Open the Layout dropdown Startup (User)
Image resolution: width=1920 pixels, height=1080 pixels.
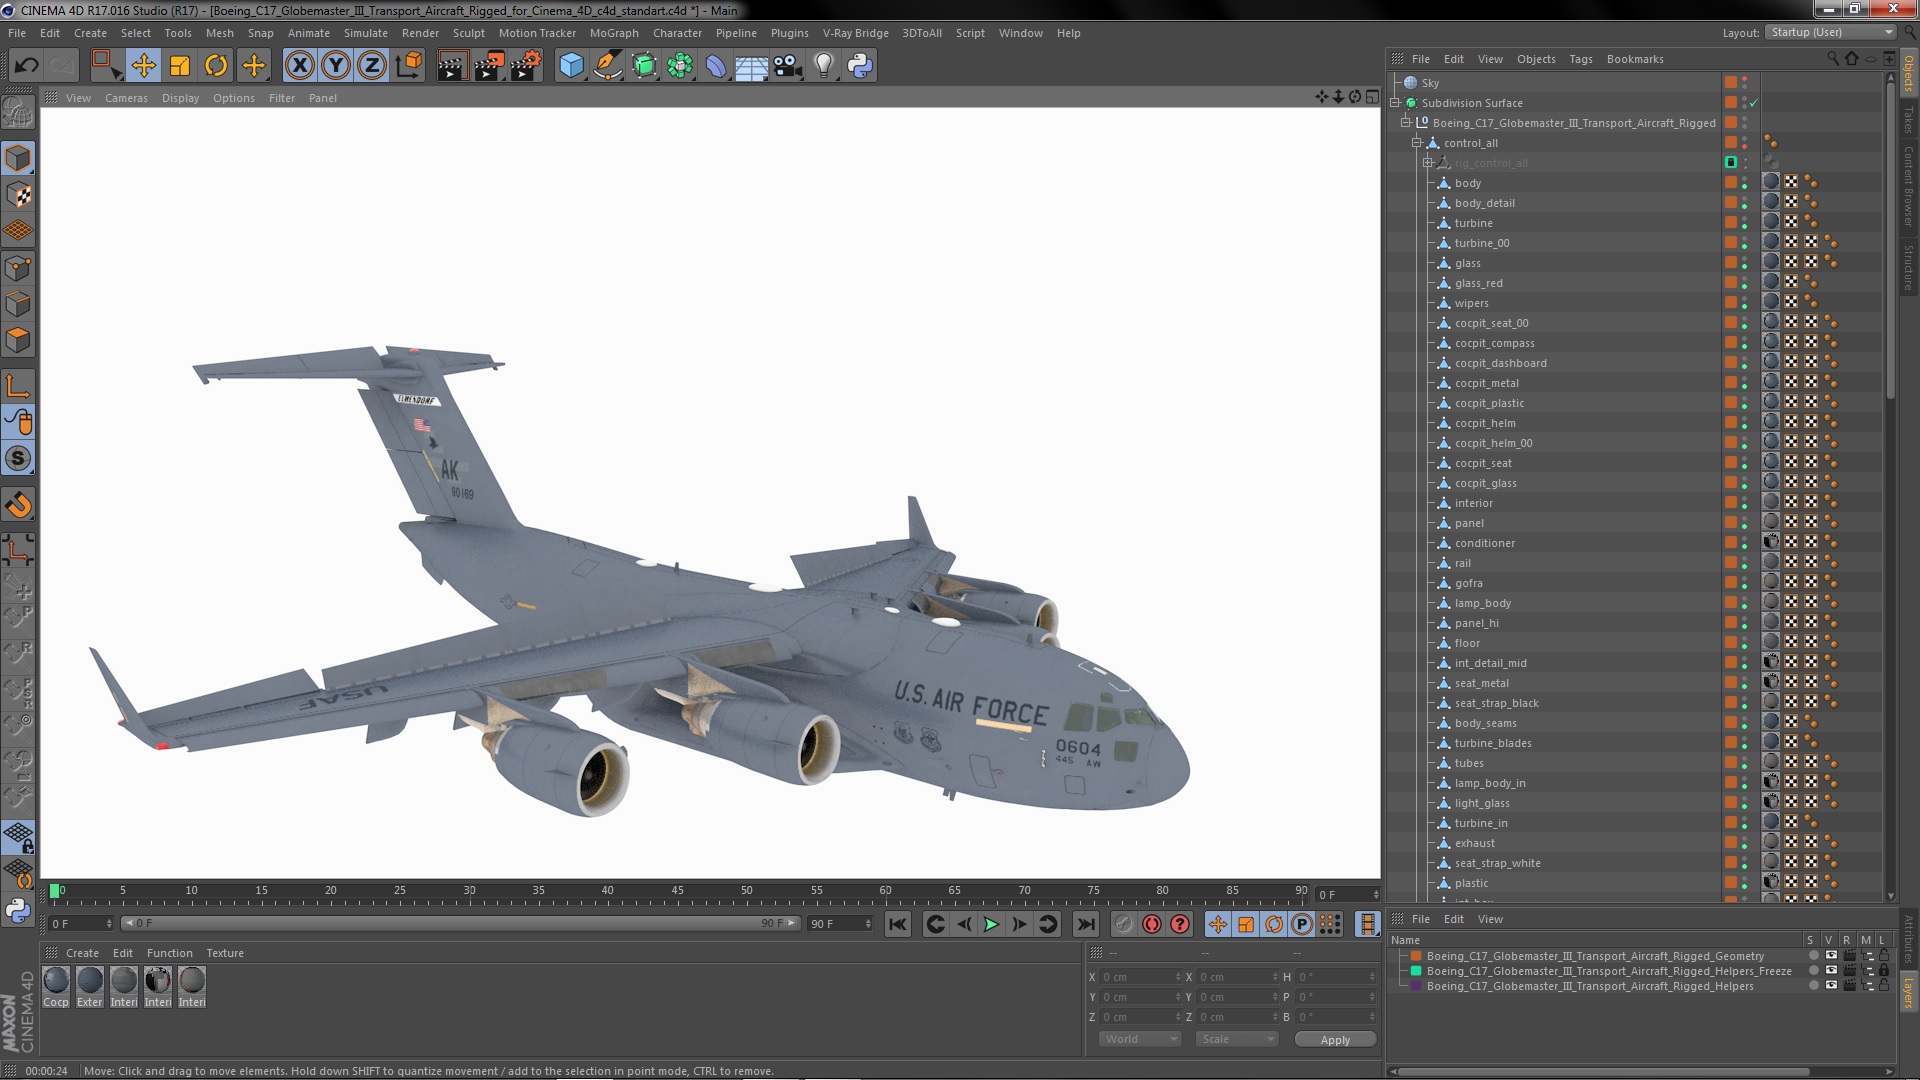tap(1831, 32)
